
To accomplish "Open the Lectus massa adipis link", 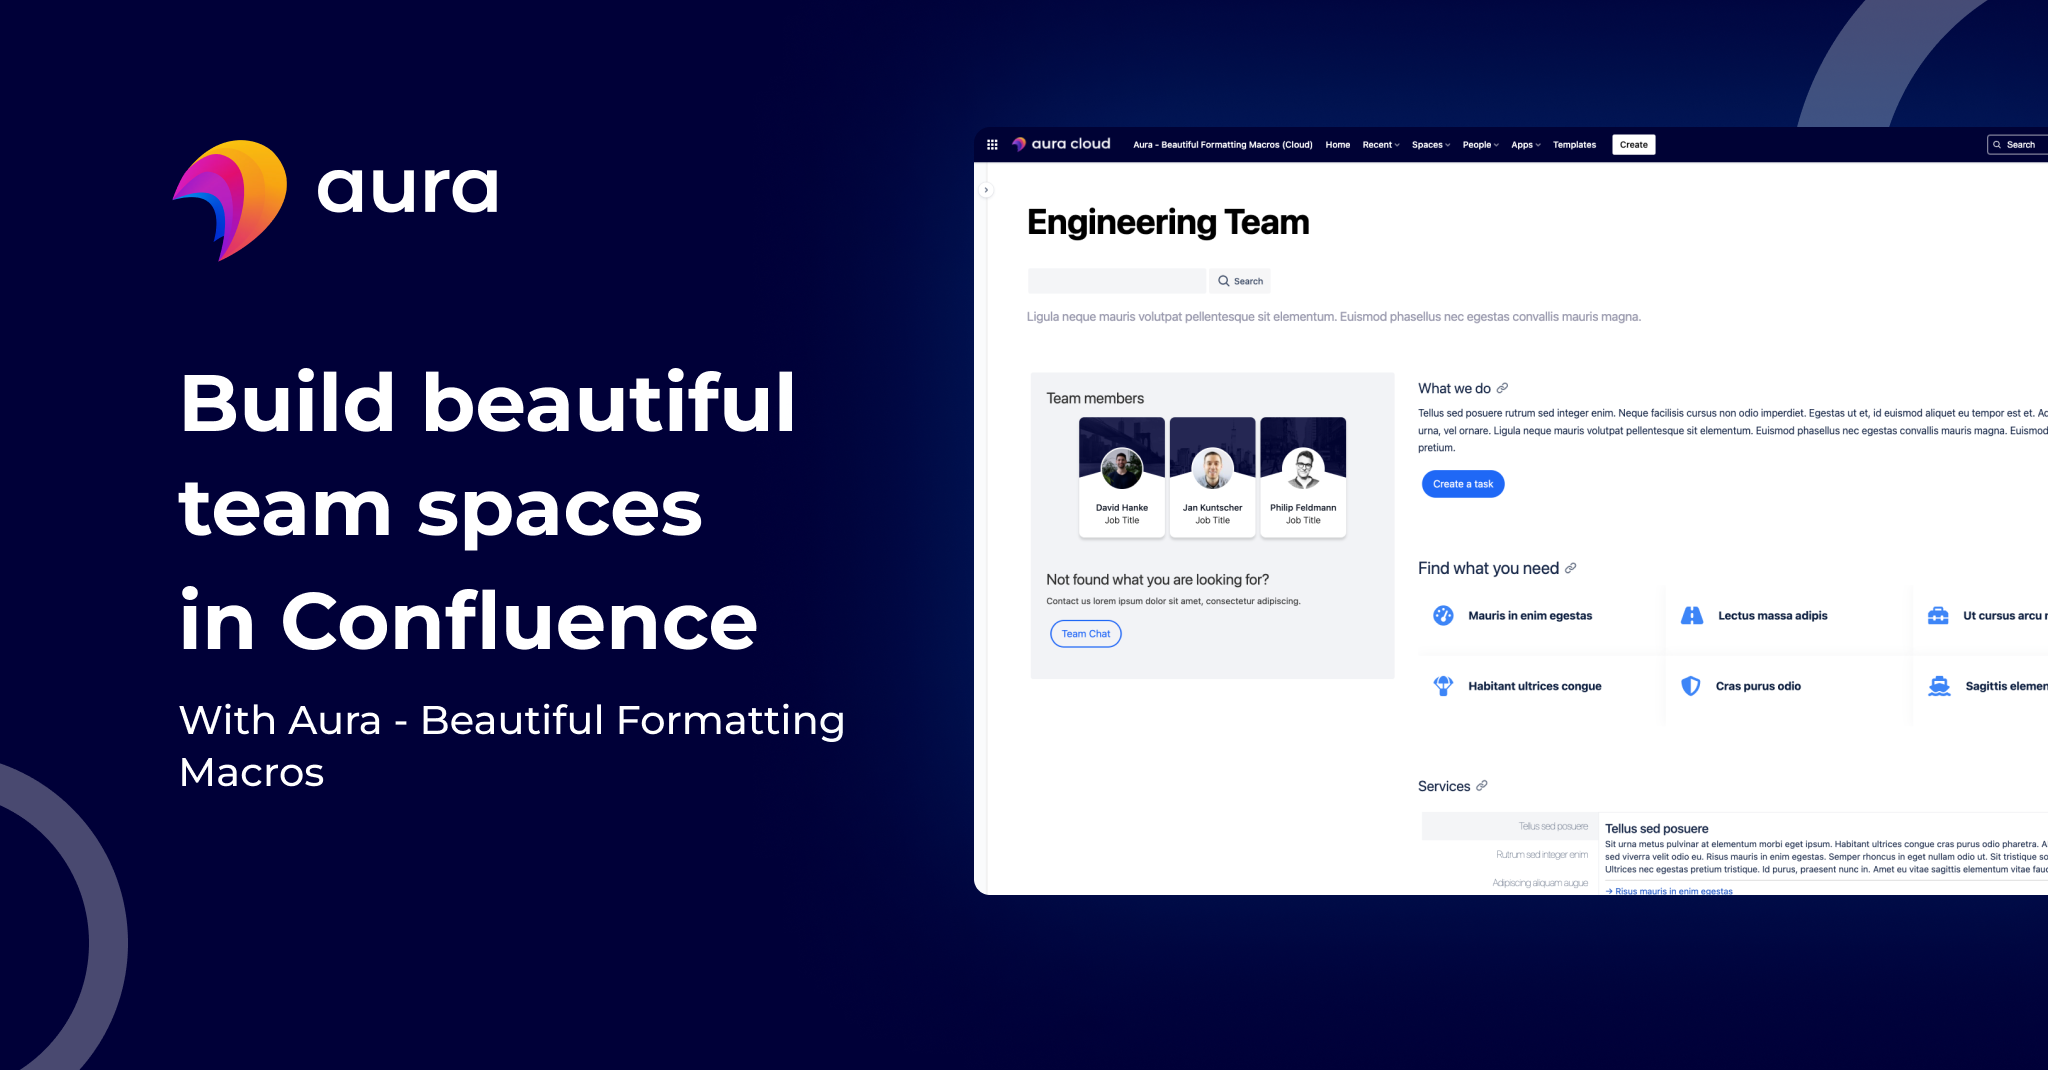I will (1773, 616).
